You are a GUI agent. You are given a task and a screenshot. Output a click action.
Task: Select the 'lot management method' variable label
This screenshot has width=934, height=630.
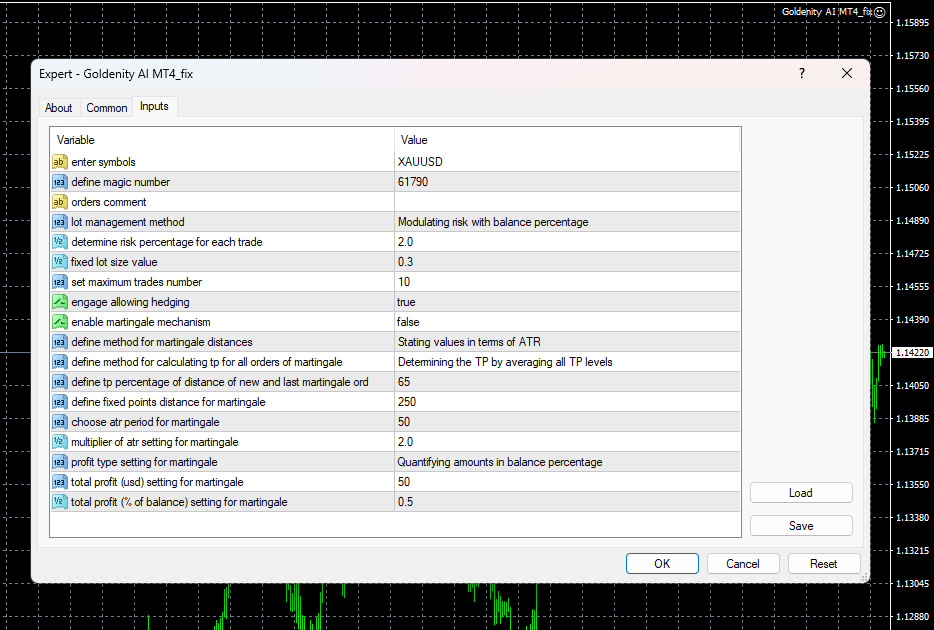(x=127, y=222)
